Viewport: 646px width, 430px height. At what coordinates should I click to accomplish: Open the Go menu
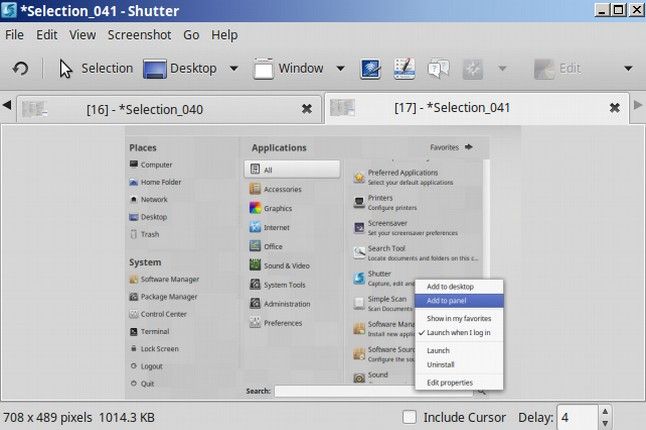[191, 35]
